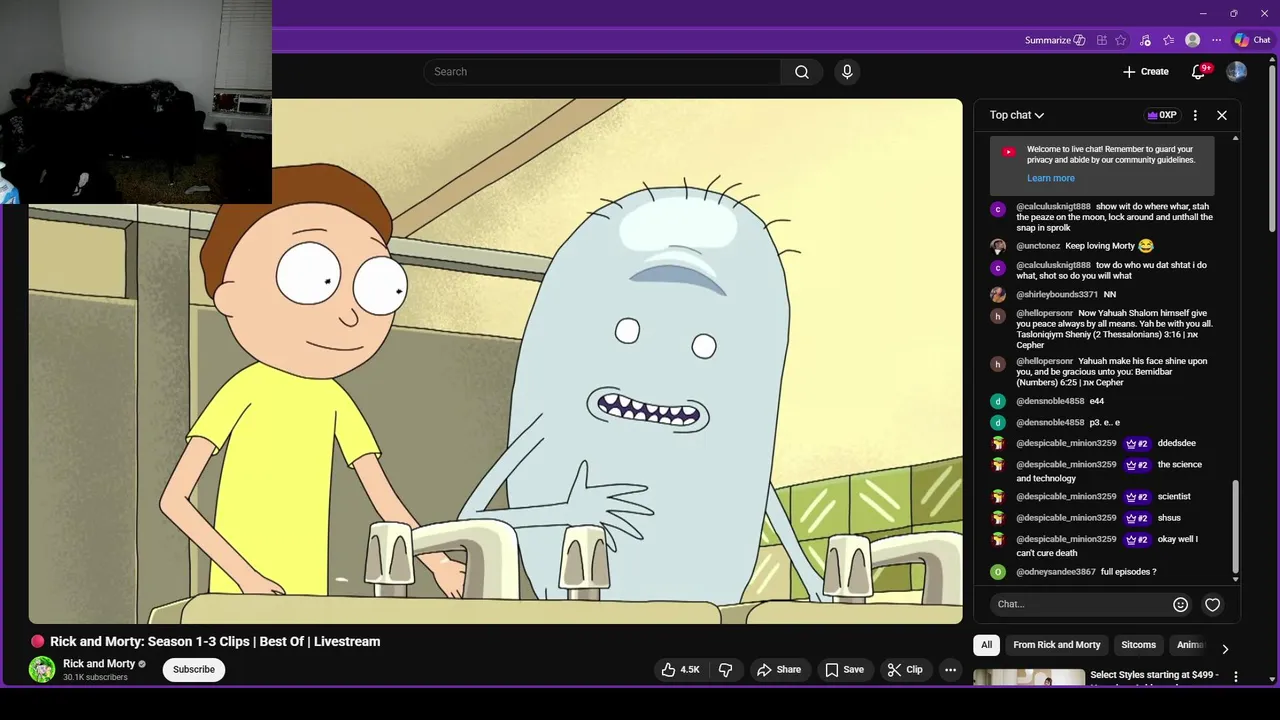
Task: Open the Select Styles ad options menu
Action: coord(1236,677)
